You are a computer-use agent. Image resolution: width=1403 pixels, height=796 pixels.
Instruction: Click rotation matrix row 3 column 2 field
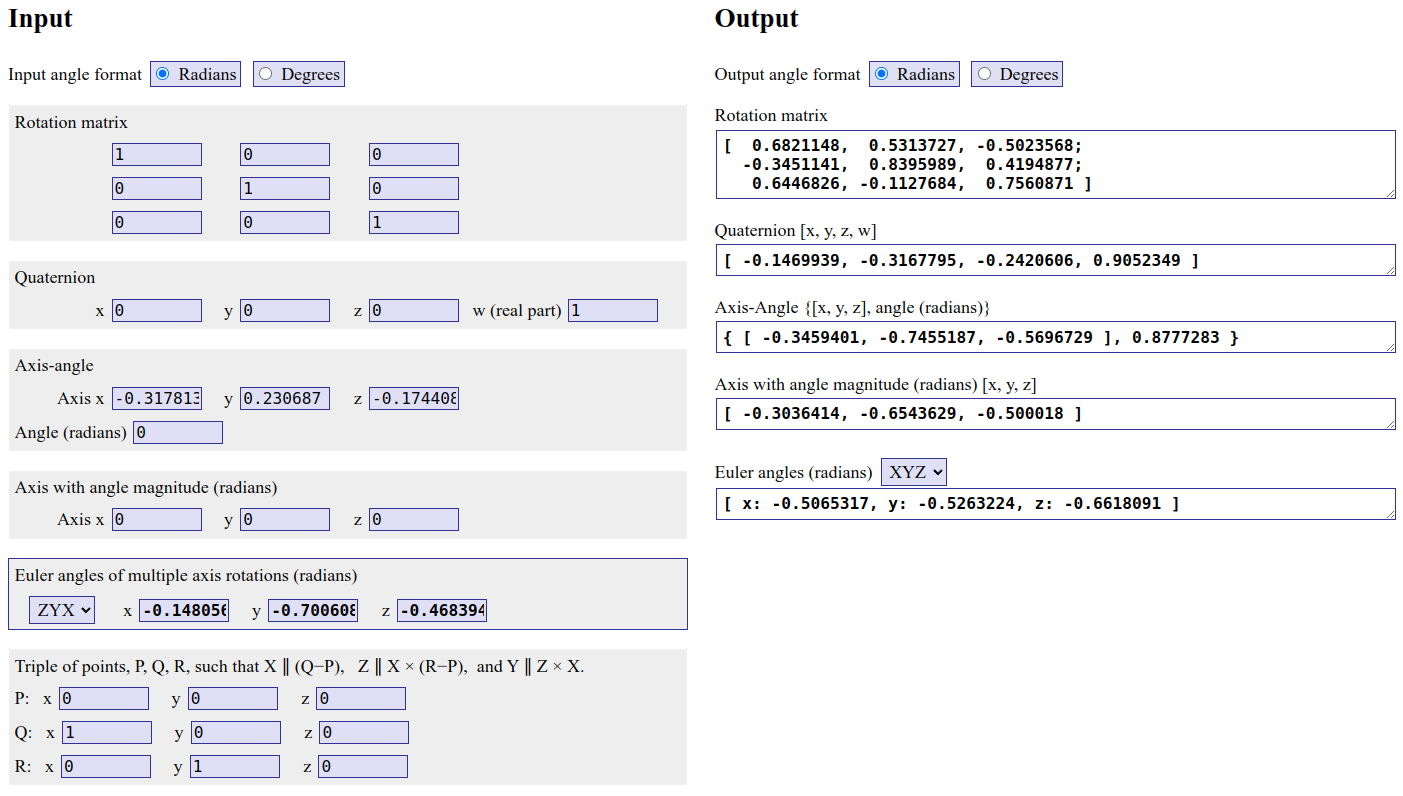(x=285, y=222)
